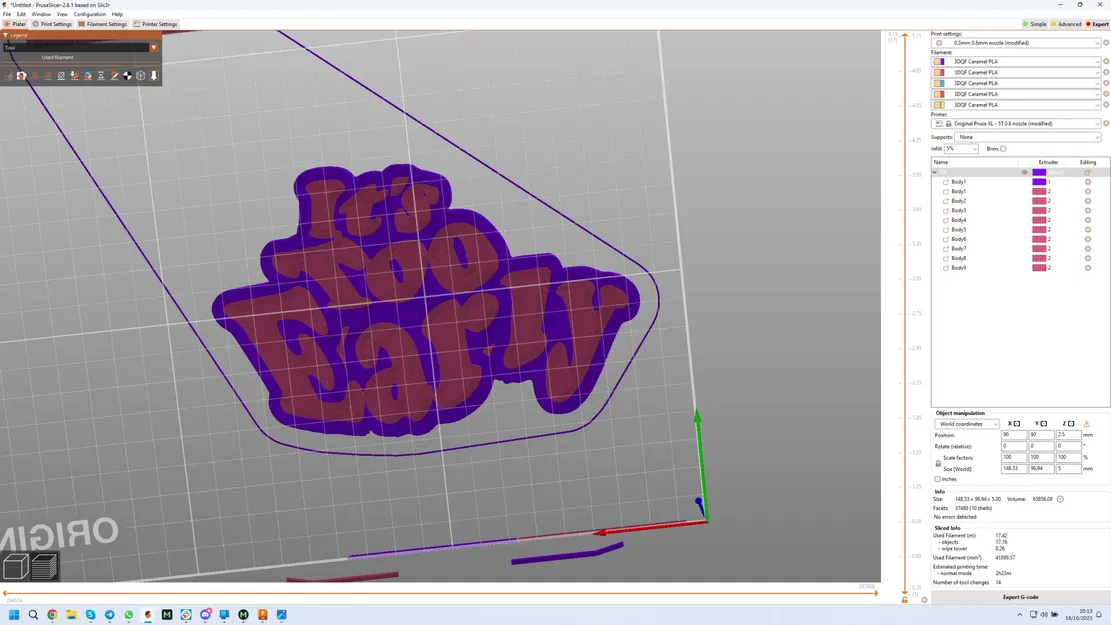Toggle Tool marker arrow icon in legend

point(154,76)
